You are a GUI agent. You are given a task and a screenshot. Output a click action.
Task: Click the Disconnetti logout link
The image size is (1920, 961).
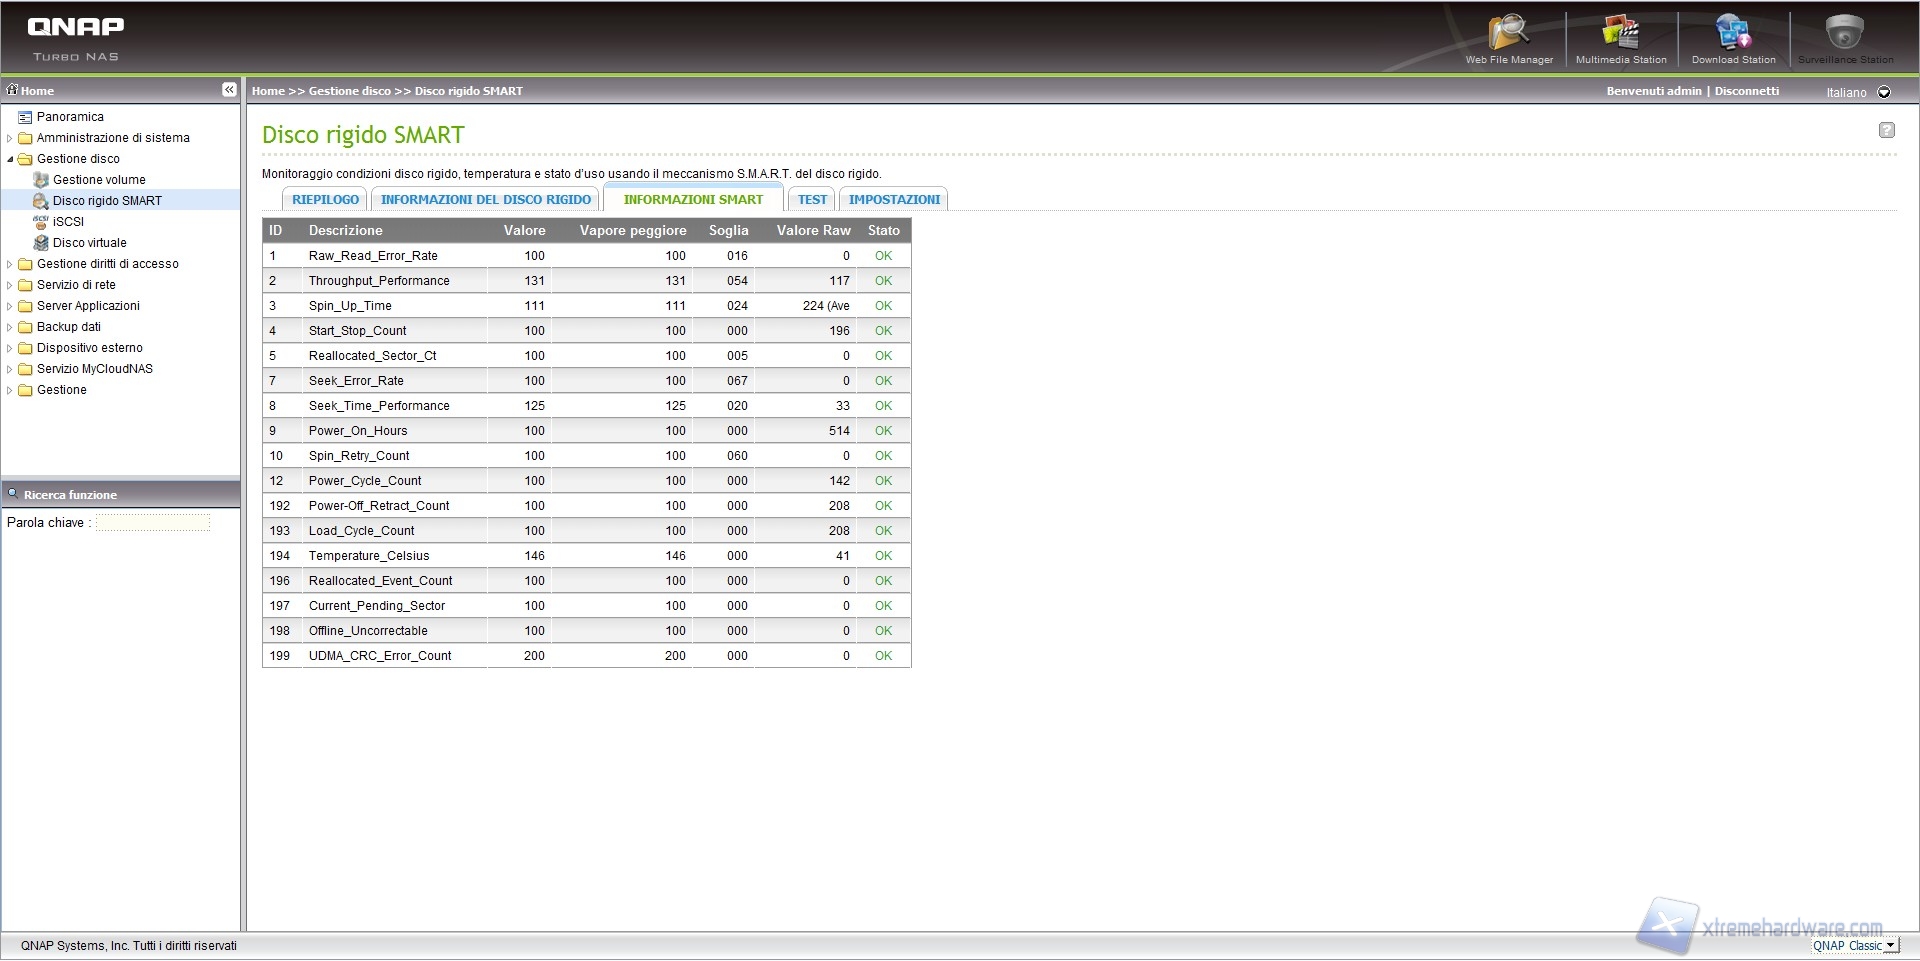point(1746,91)
